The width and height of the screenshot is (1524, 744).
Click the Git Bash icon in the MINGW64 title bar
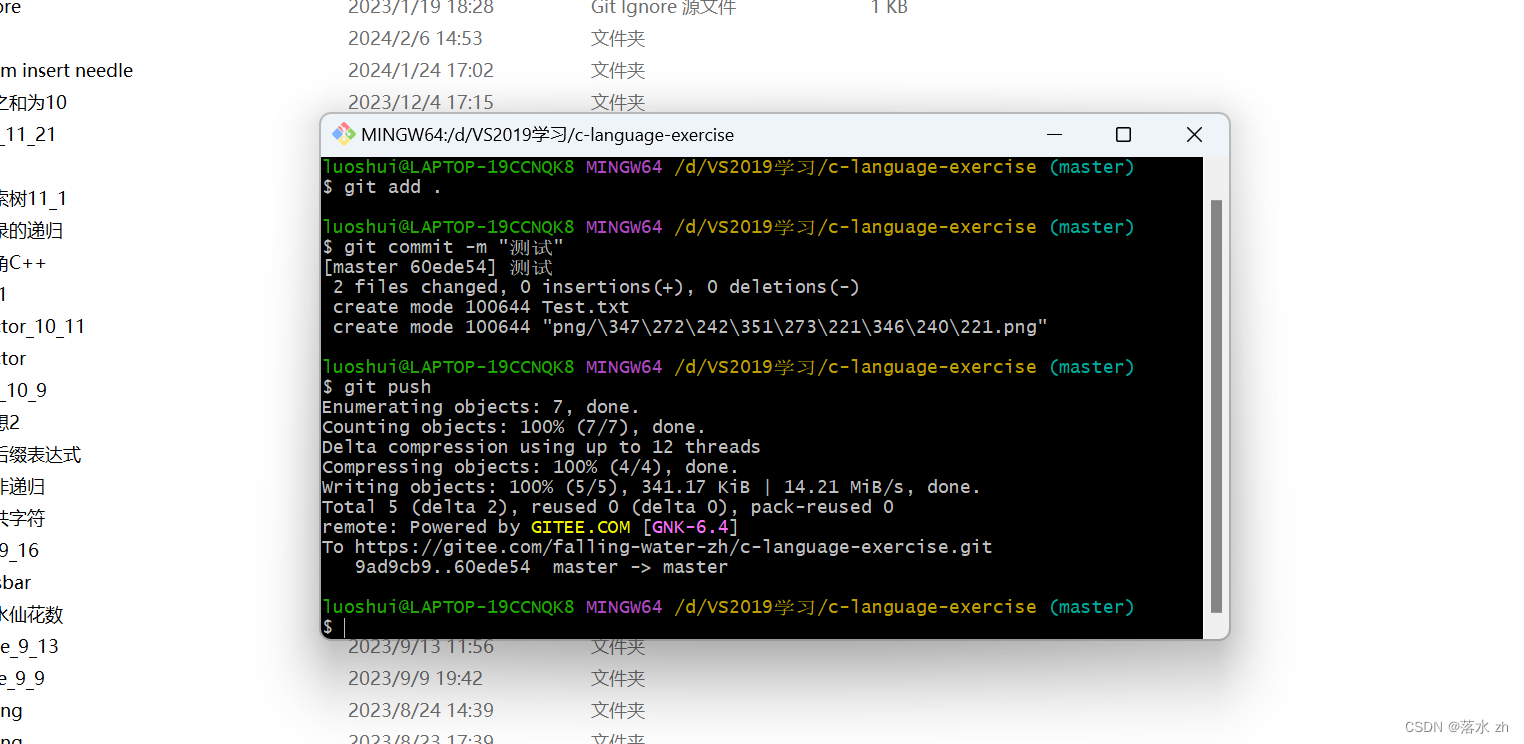344,134
